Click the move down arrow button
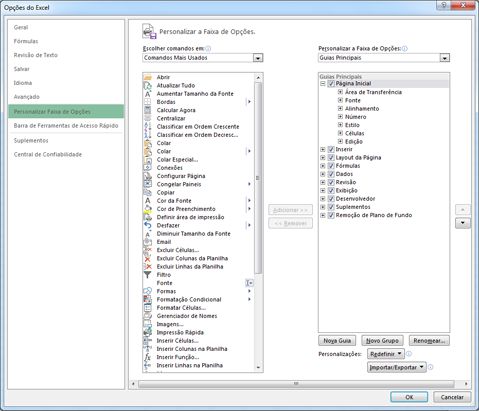Image resolution: width=479 pixels, height=411 pixels. (463, 223)
